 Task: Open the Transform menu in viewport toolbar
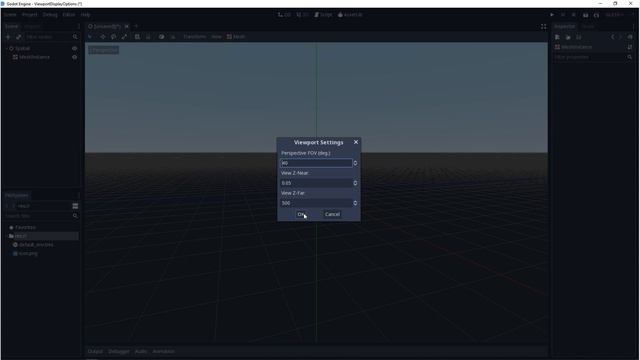point(195,37)
